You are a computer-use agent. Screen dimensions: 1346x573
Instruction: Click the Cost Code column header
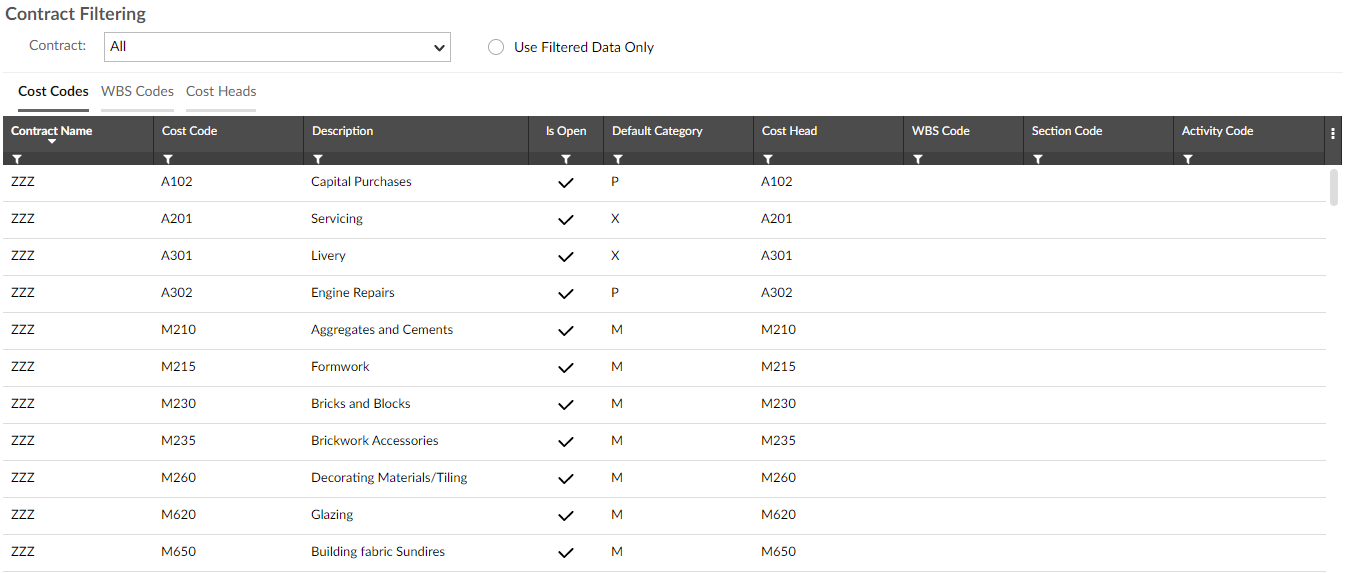[189, 131]
